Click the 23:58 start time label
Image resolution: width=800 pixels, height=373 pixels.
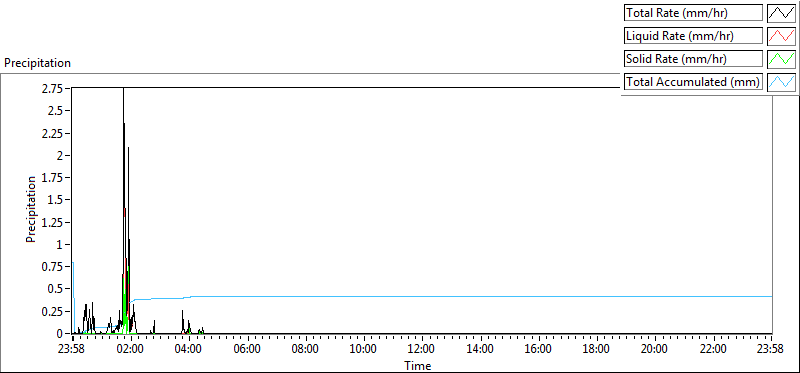pyautogui.click(x=72, y=349)
